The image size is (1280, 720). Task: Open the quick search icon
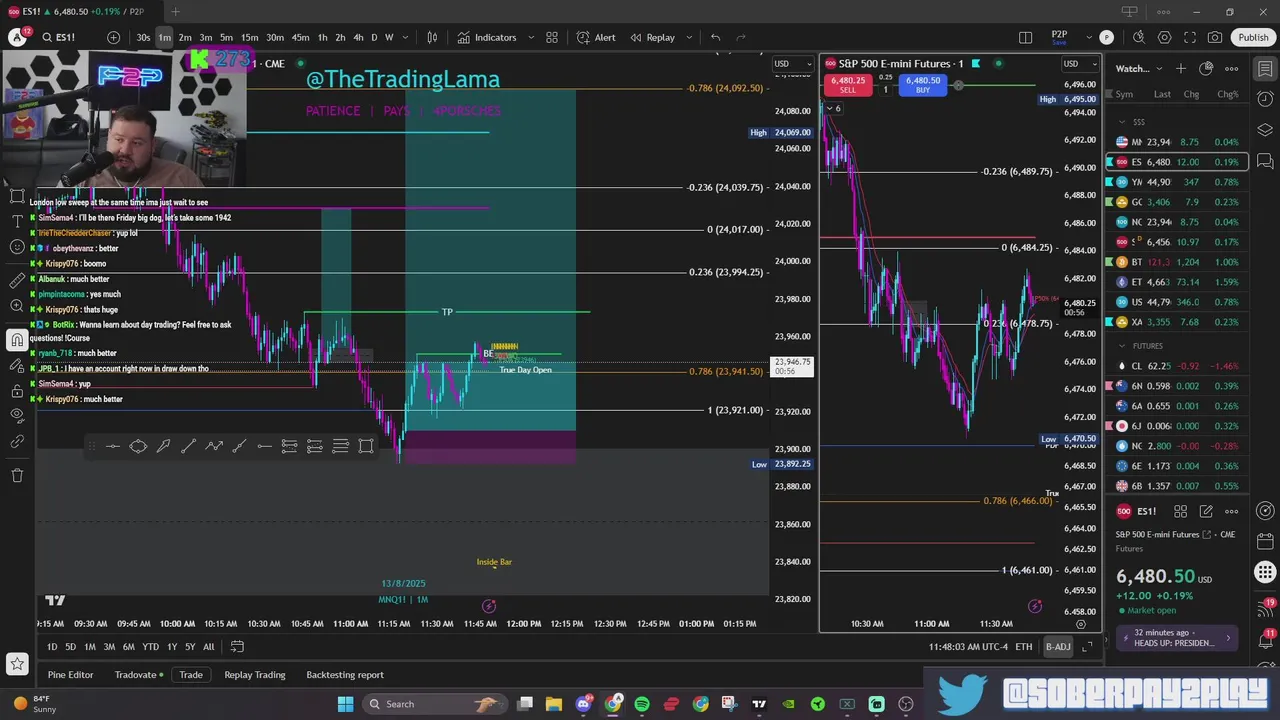click(x=1139, y=37)
